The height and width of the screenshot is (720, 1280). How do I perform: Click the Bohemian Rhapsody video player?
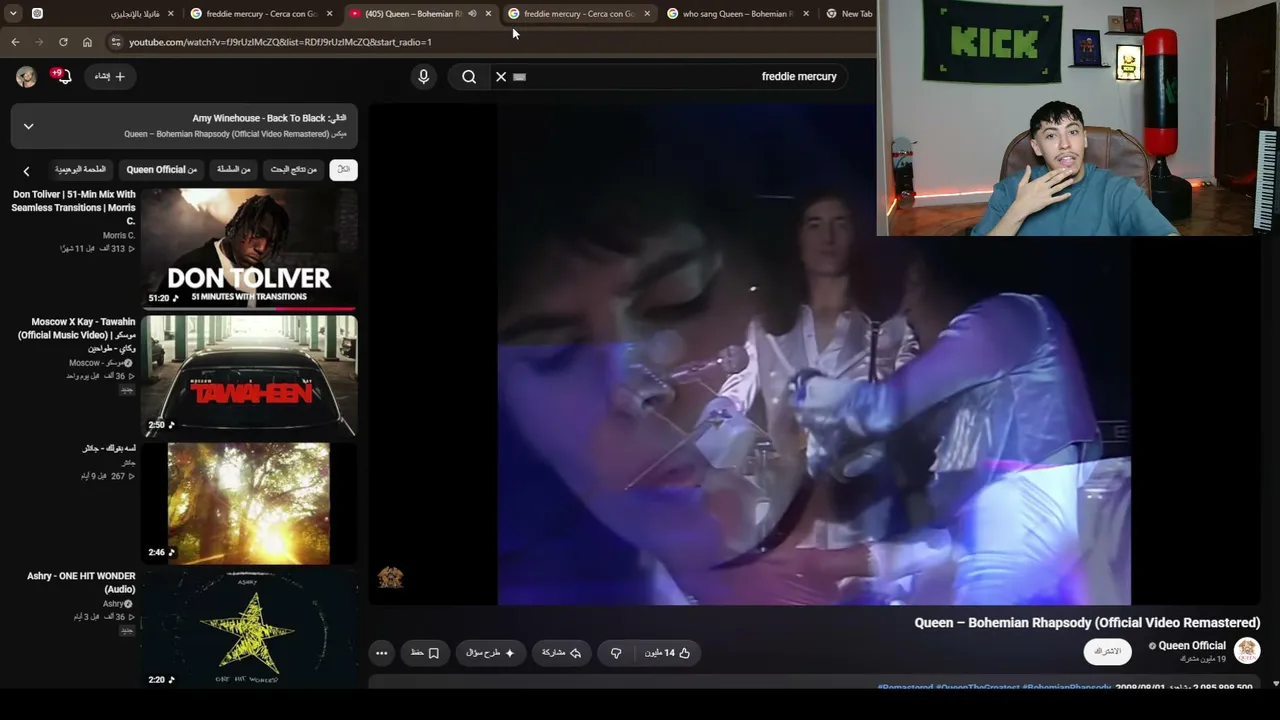[x=814, y=354]
